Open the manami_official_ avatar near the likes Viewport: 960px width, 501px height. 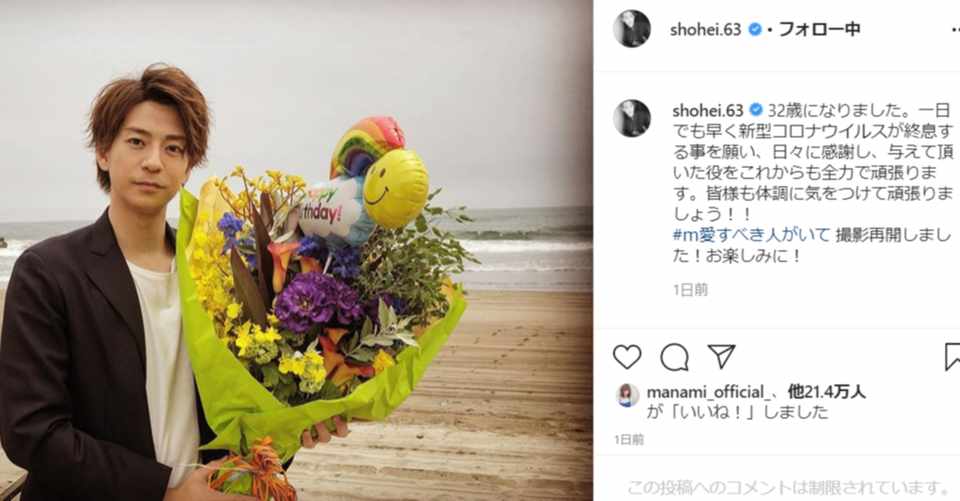tap(628, 396)
